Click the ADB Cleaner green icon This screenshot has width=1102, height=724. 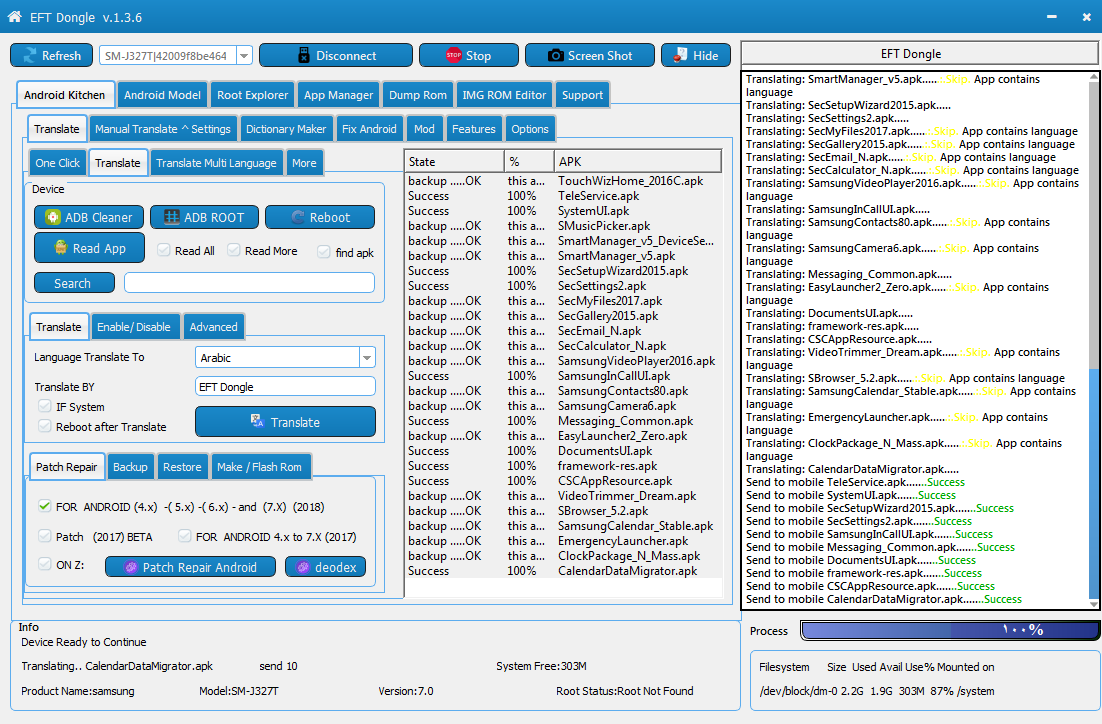[x=53, y=217]
